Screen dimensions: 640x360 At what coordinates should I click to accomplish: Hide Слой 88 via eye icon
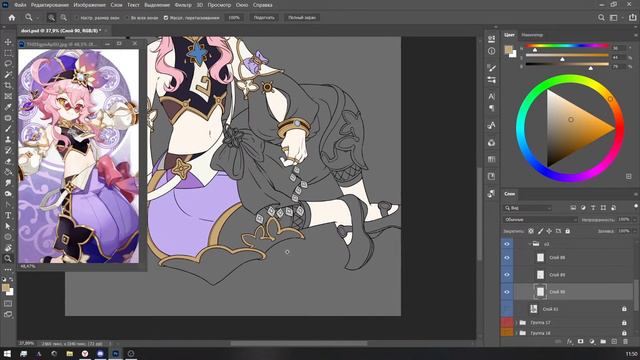507,258
